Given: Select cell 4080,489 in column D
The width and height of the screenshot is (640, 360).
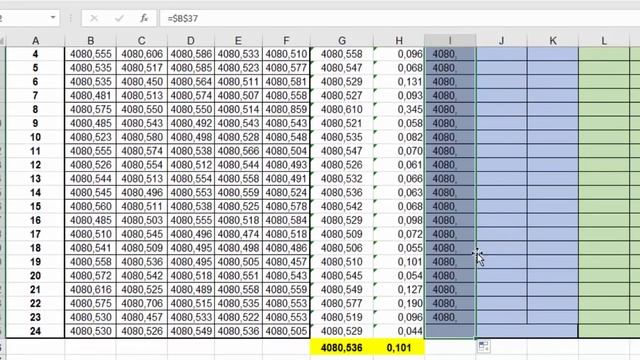Looking at the screenshot, I should pyautogui.click(x=191, y=289).
